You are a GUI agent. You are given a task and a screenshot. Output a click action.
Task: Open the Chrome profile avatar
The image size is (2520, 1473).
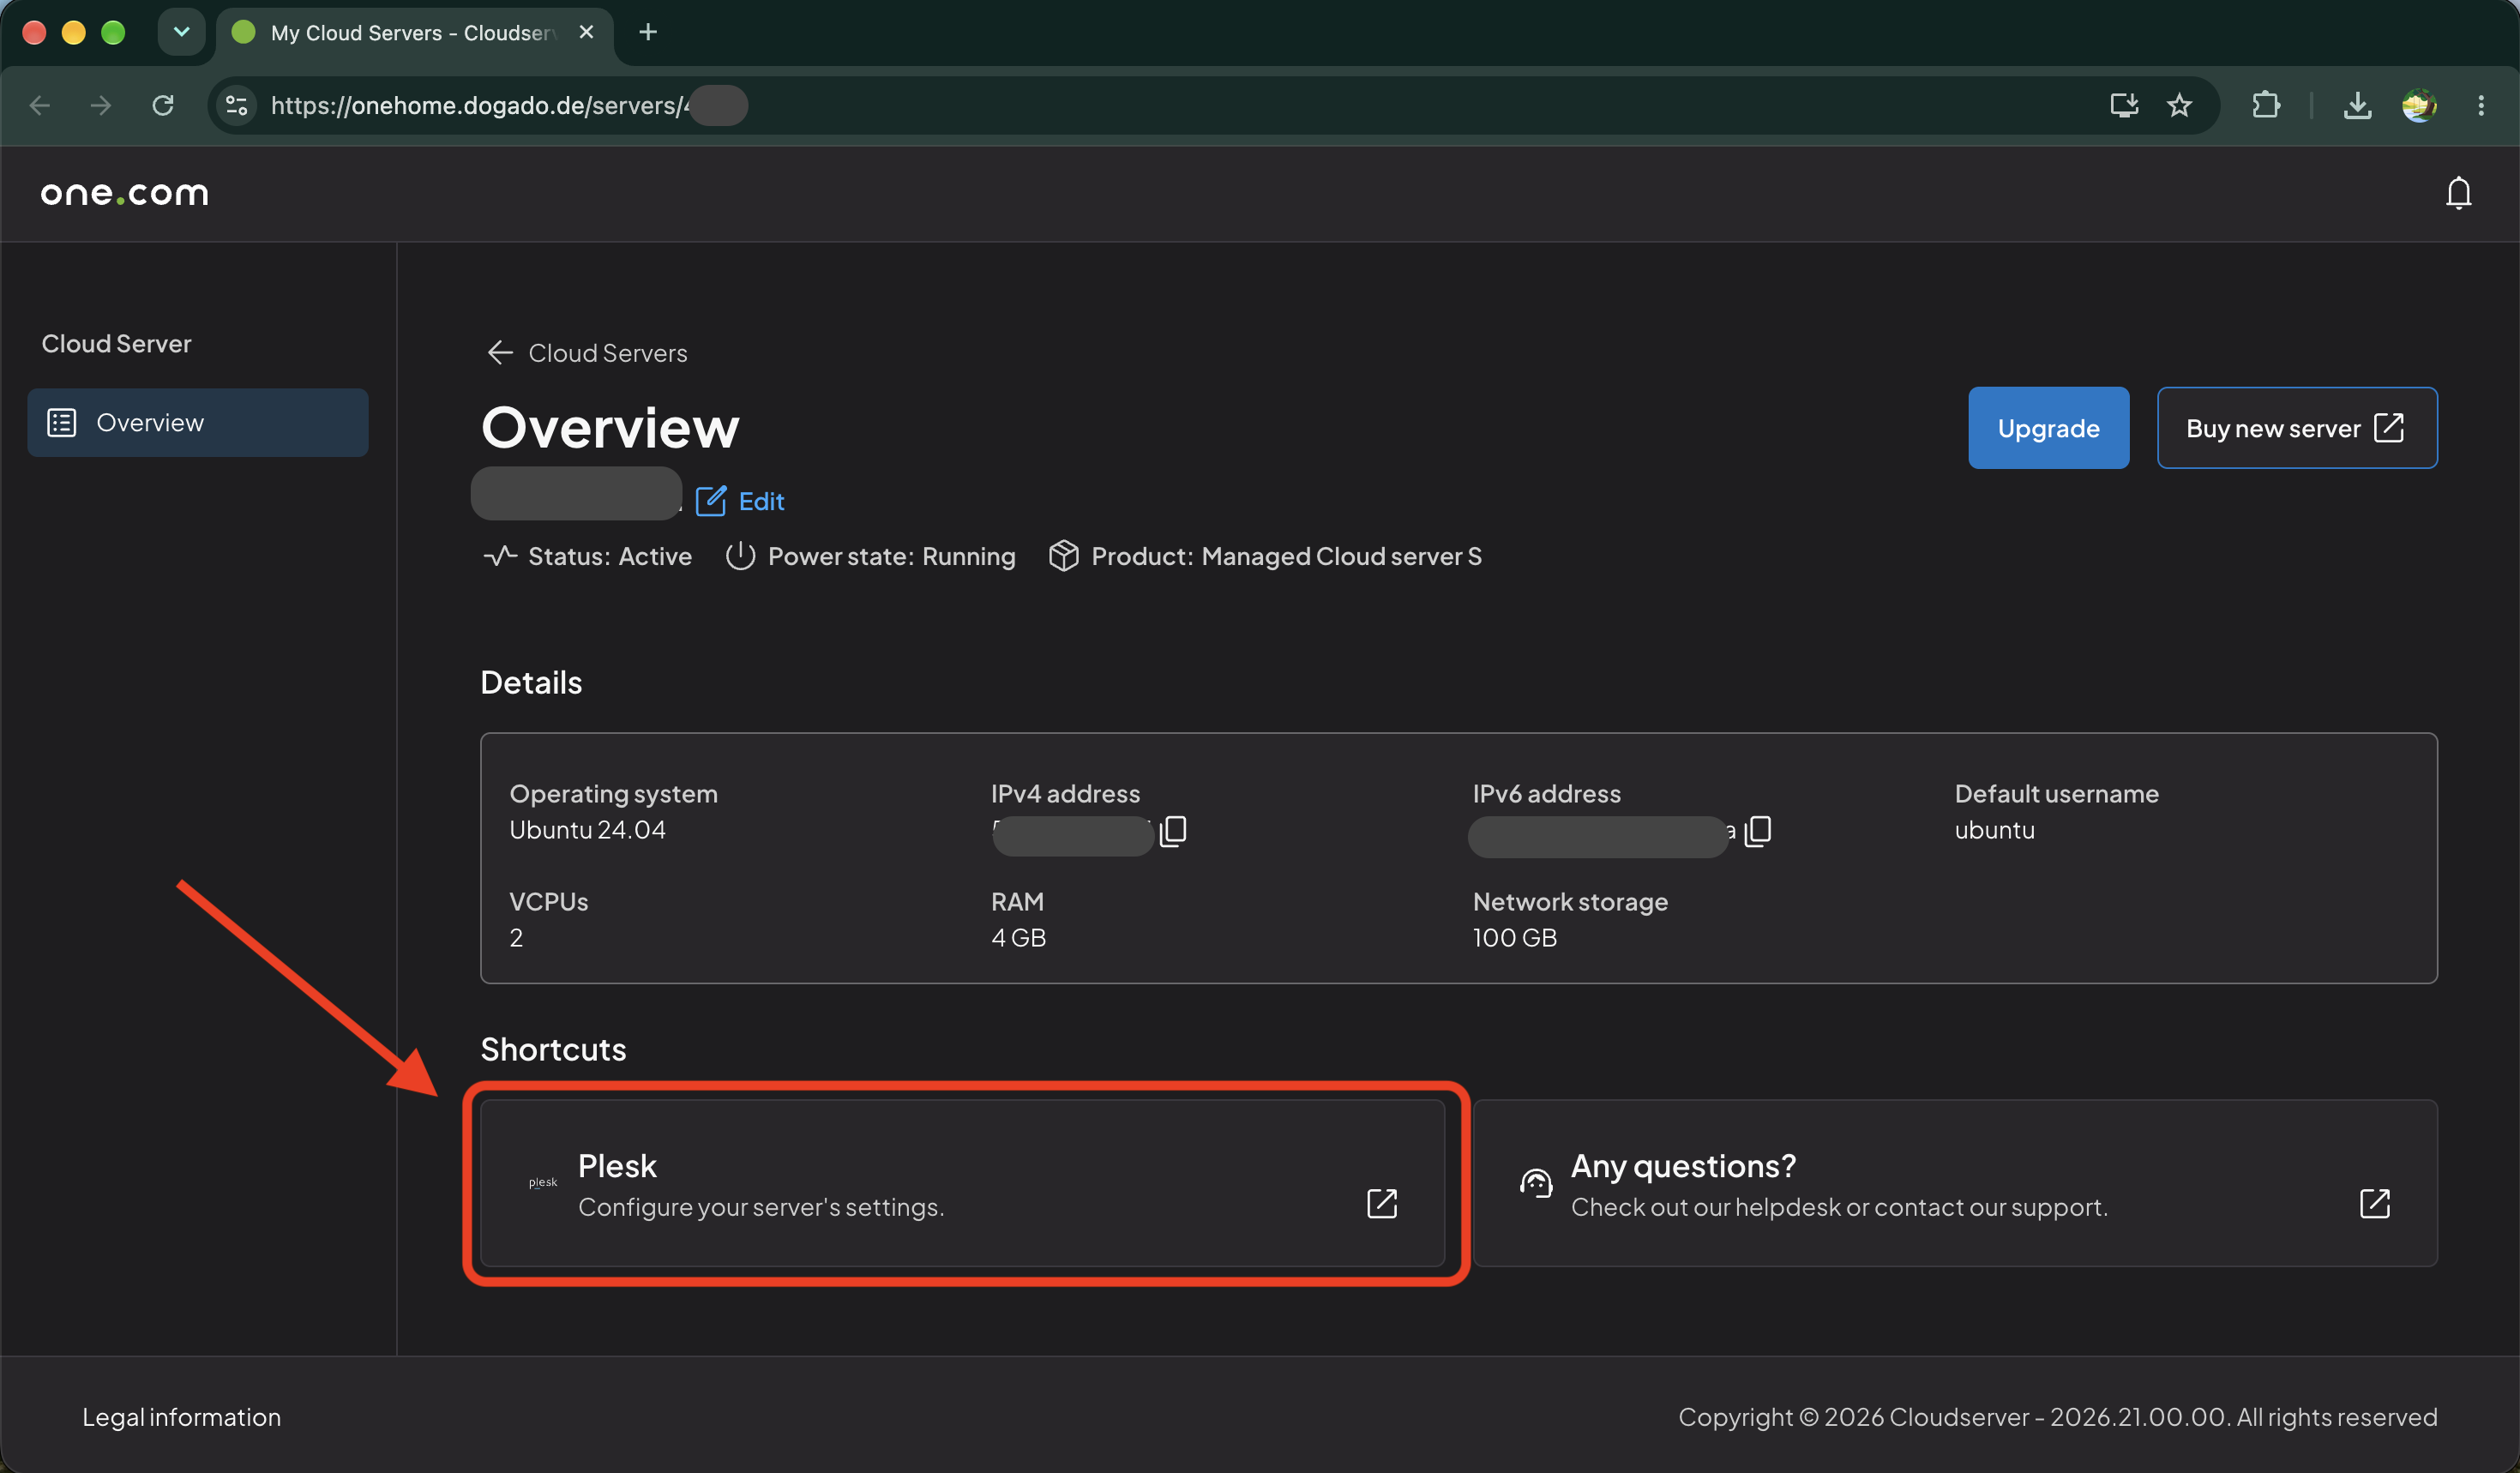pyautogui.click(x=2418, y=105)
